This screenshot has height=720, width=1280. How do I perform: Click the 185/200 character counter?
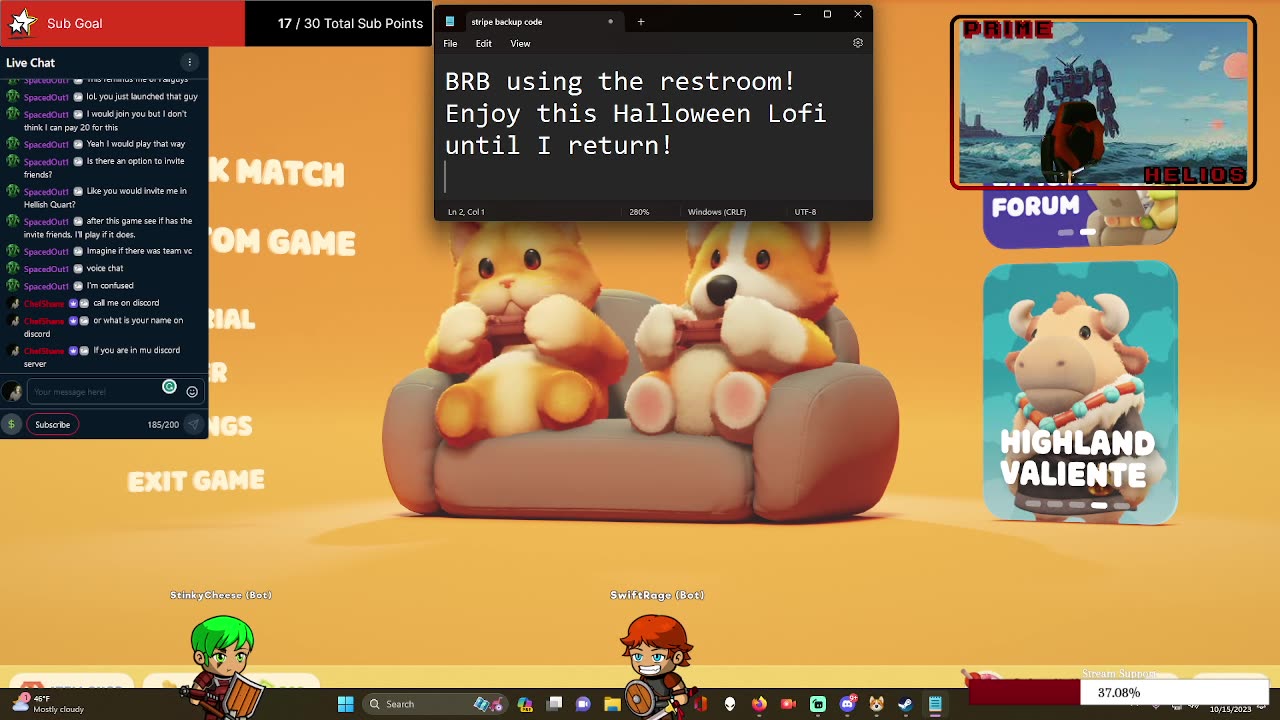tap(163, 425)
